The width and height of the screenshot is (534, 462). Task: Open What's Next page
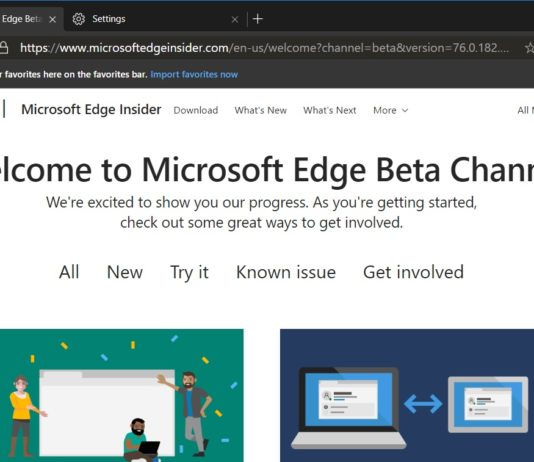[x=330, y=110]
